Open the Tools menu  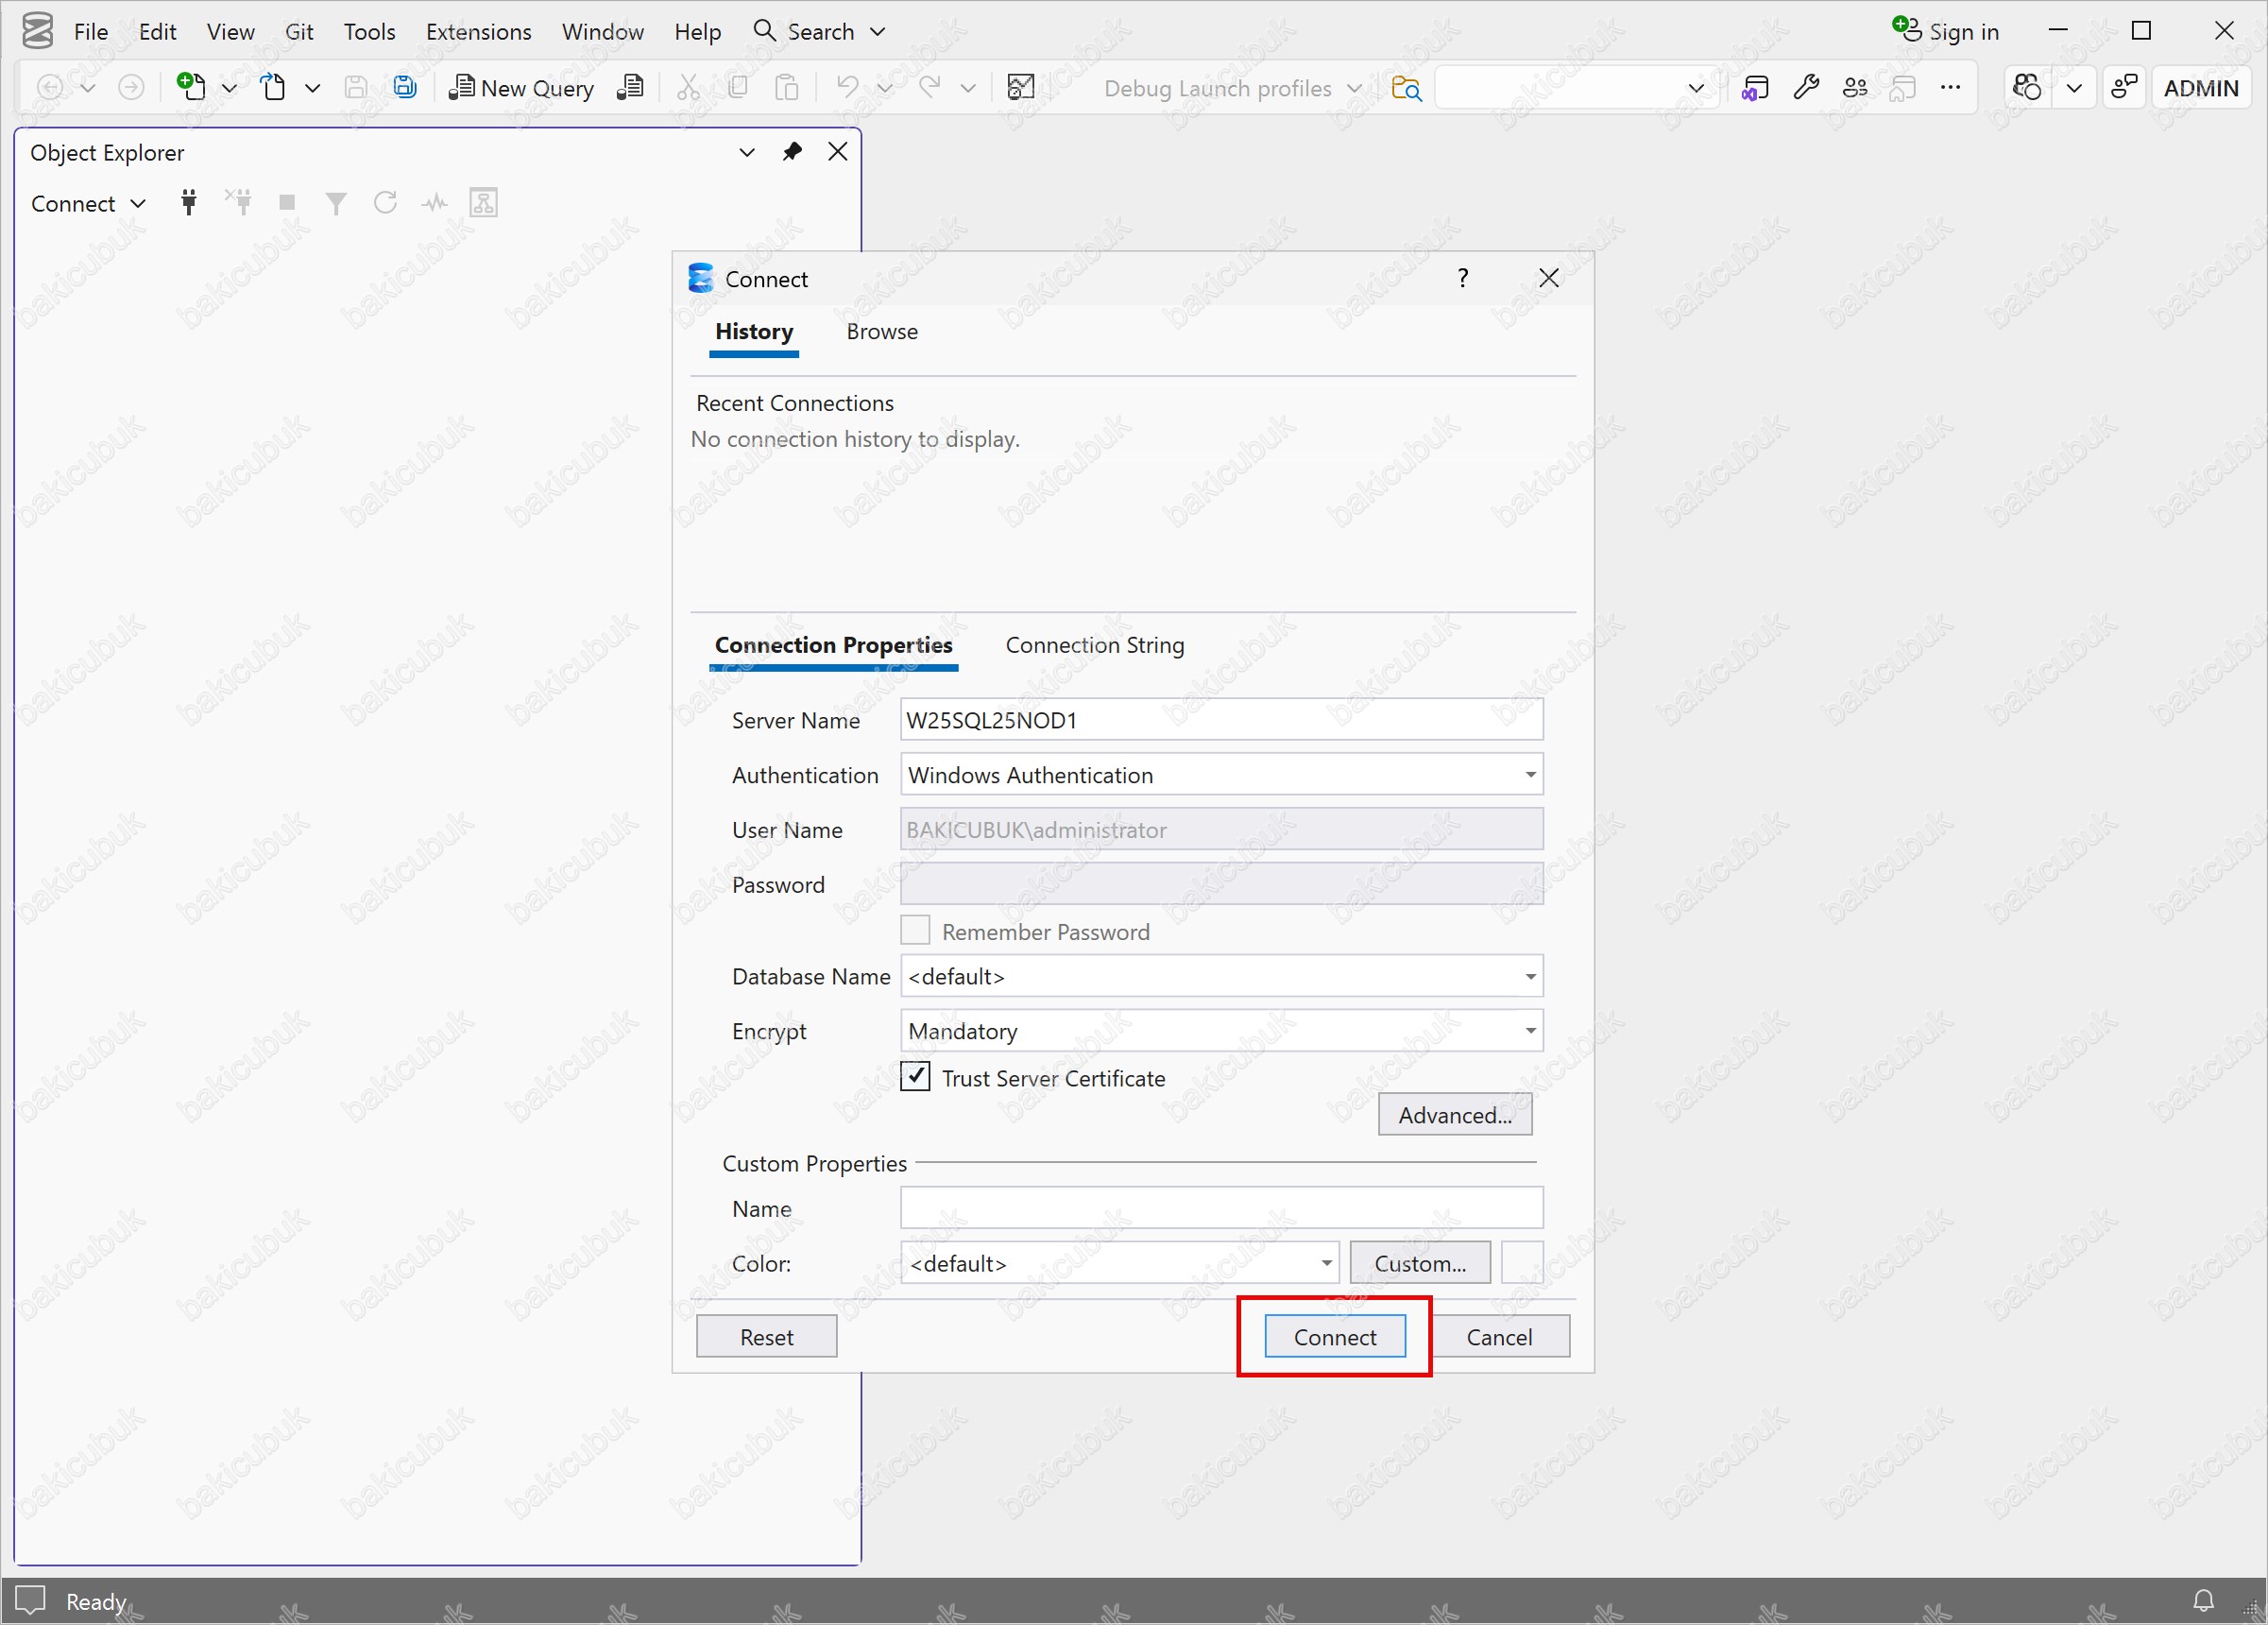[x=369, y=32]
